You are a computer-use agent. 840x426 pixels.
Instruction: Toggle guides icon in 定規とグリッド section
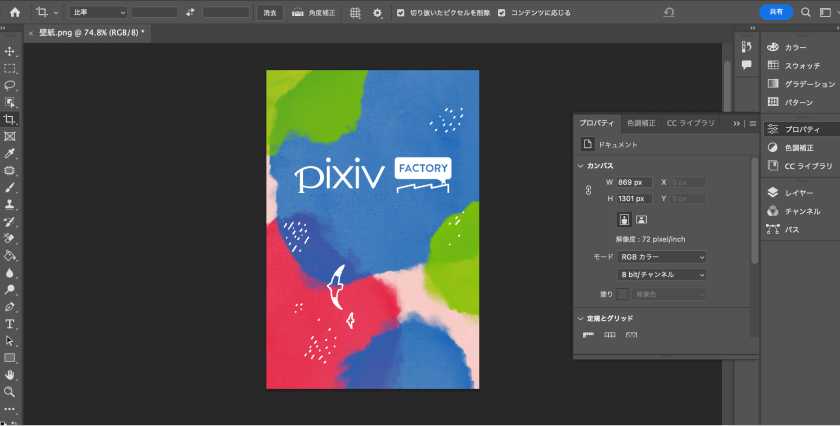[x=632, y=335]
